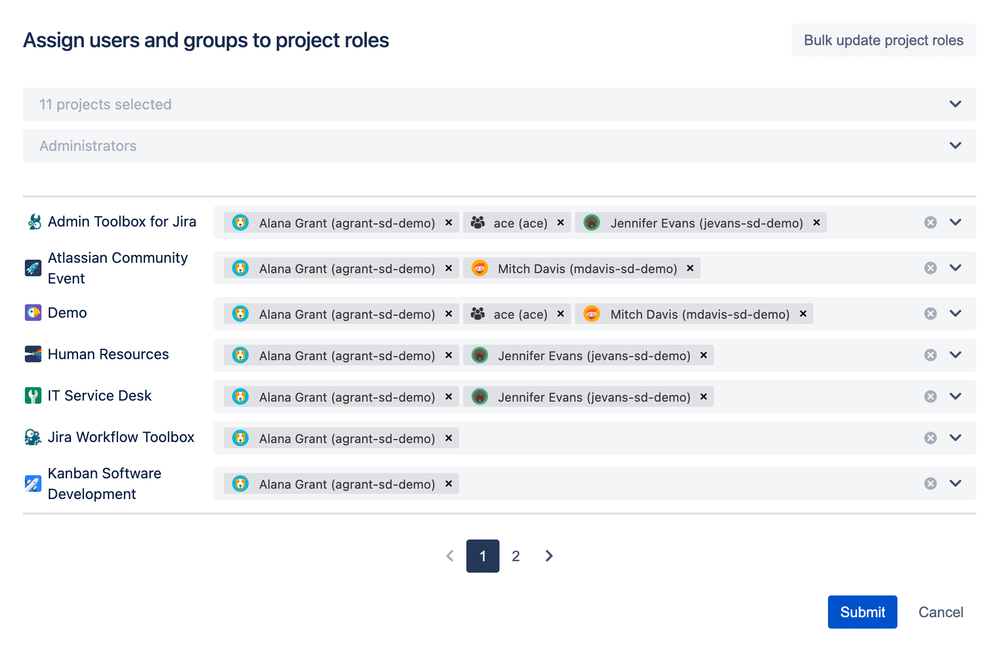Viewport: 999px width, 652px height.
Task: Click the Human Resources project icon
Action: tap(34, 354)
